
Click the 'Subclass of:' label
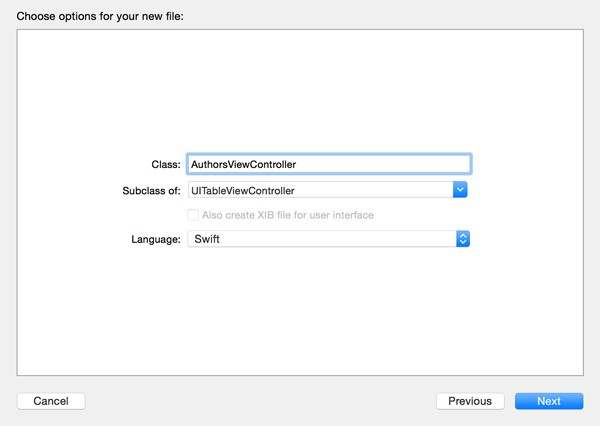(x=152, y=191)
